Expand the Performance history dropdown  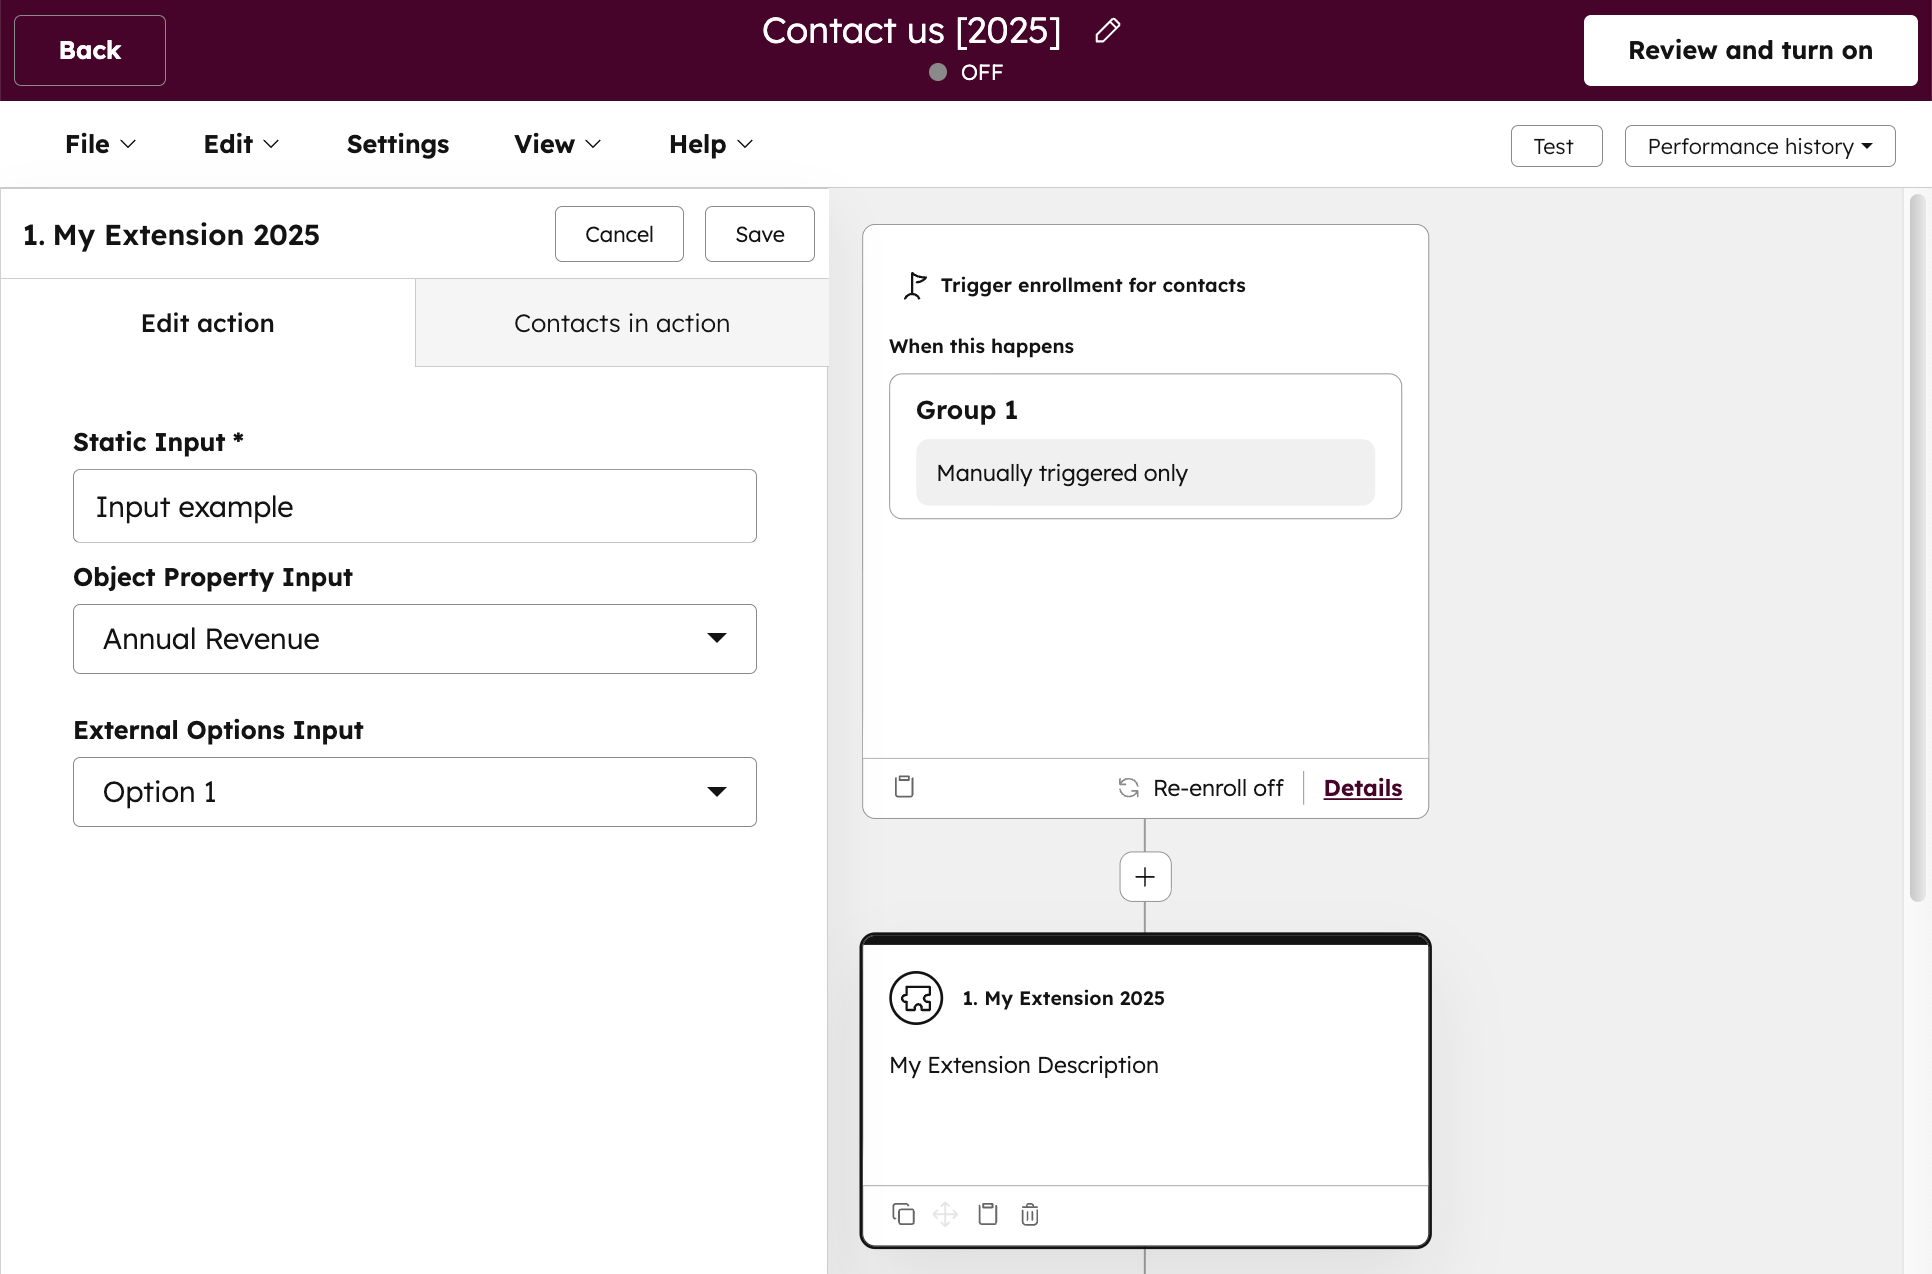1759,146
